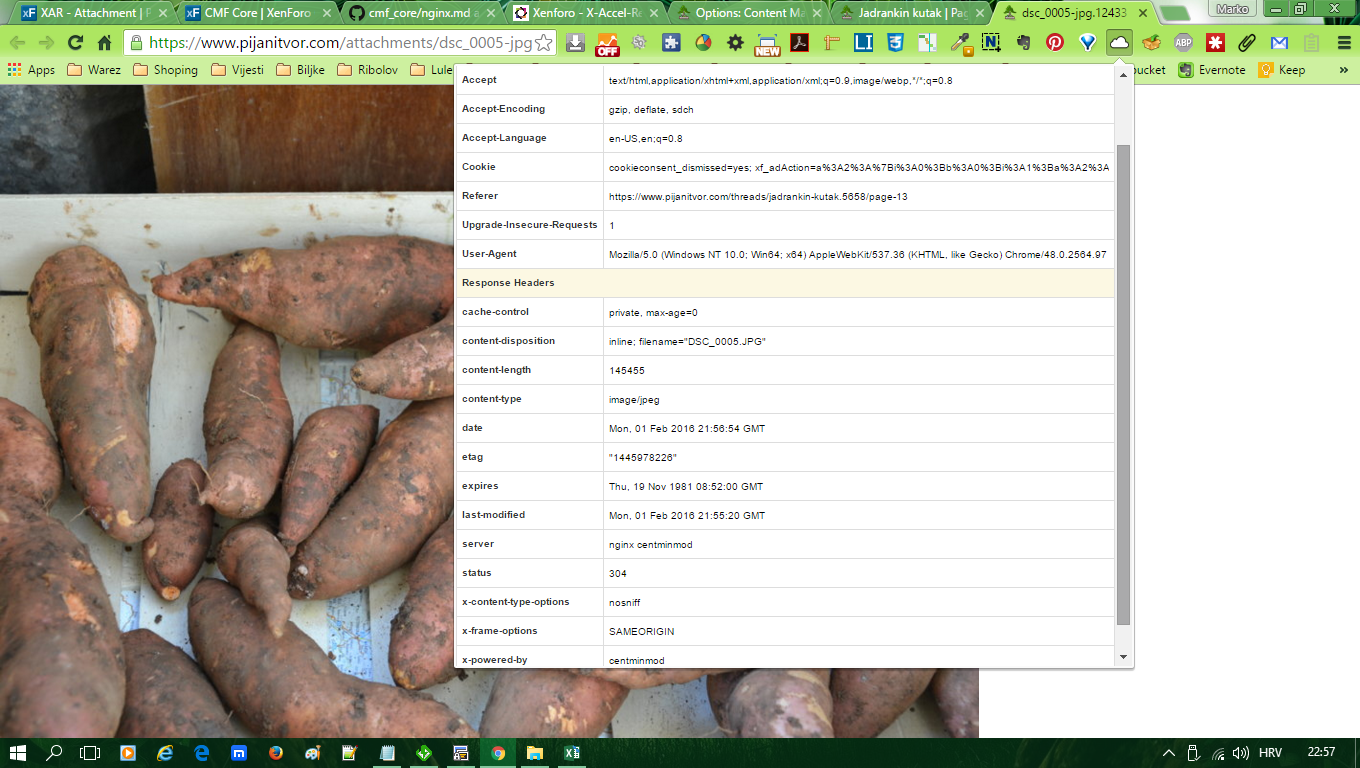This screenshot has height=768, width=1360.
Task: Open Excel from the taskbar
Action: pos(572,753)
